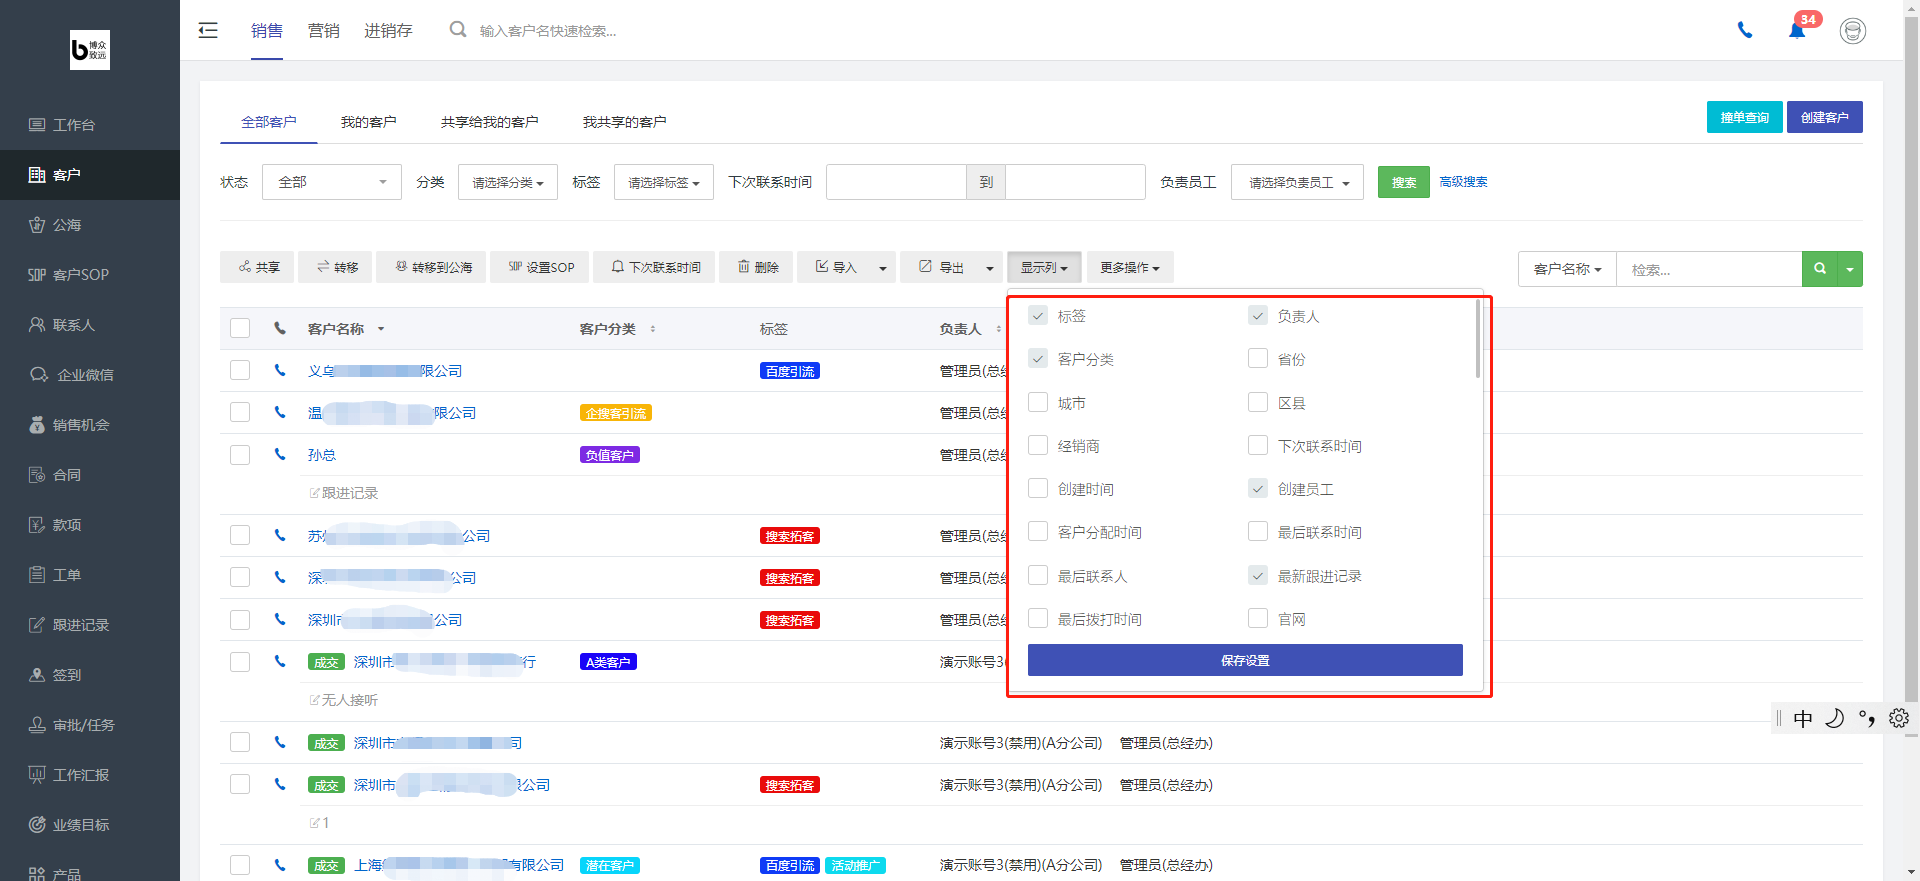The image size is (1920, 881).
Task: Select the 全部客户 tab
Action: pyautogui.click(x=268, y=122)
